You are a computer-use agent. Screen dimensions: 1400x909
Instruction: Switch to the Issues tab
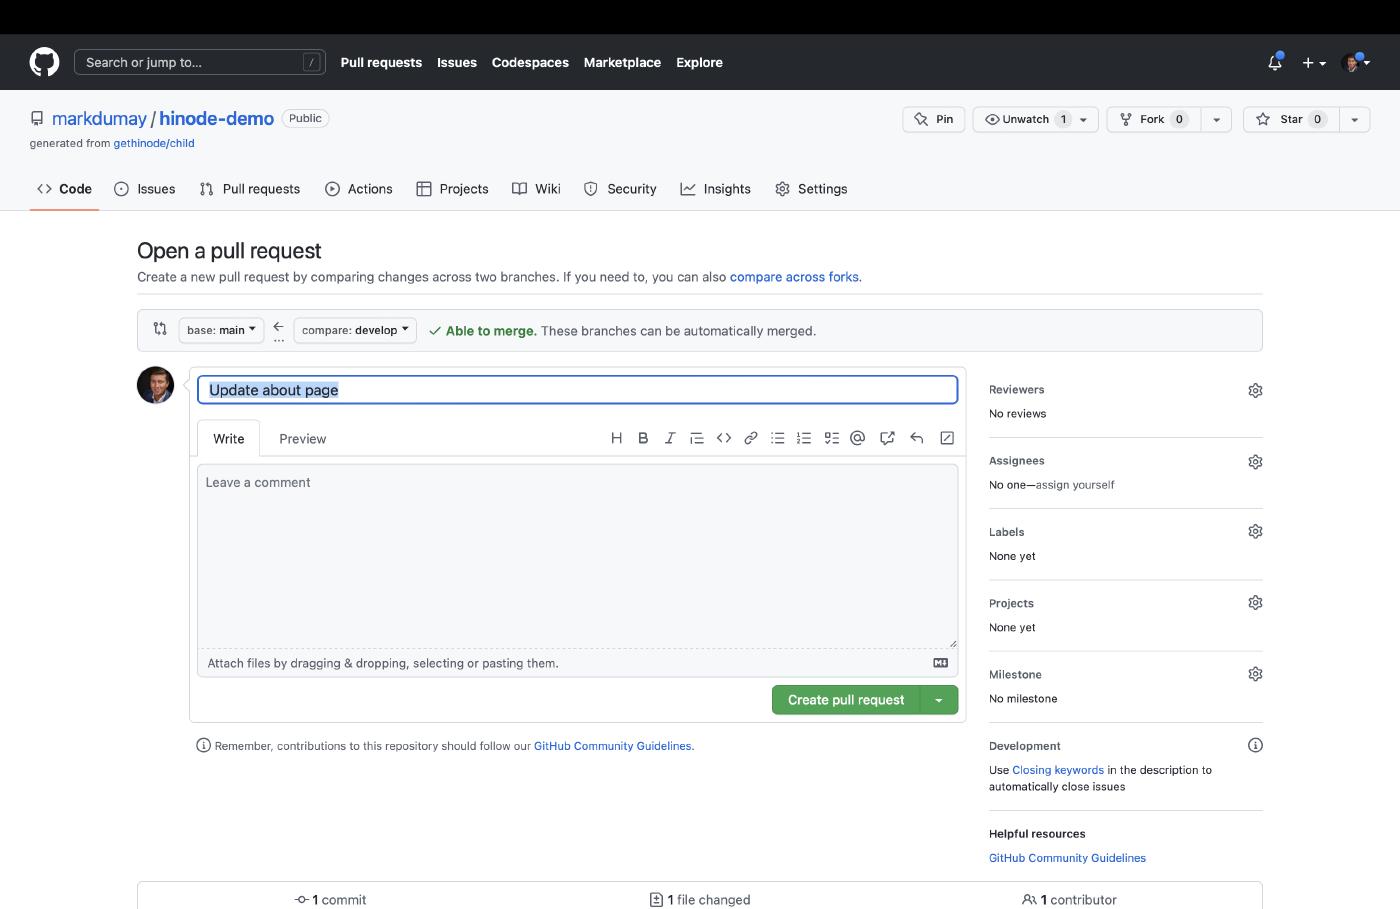click(145, 189)
